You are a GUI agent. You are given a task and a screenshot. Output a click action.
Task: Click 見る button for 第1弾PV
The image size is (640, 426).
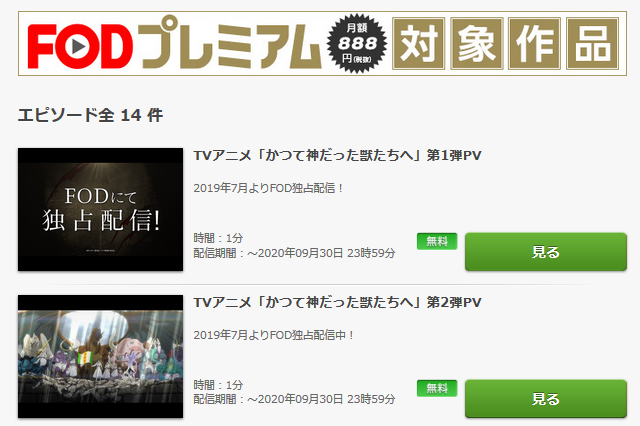click(546, 252)
